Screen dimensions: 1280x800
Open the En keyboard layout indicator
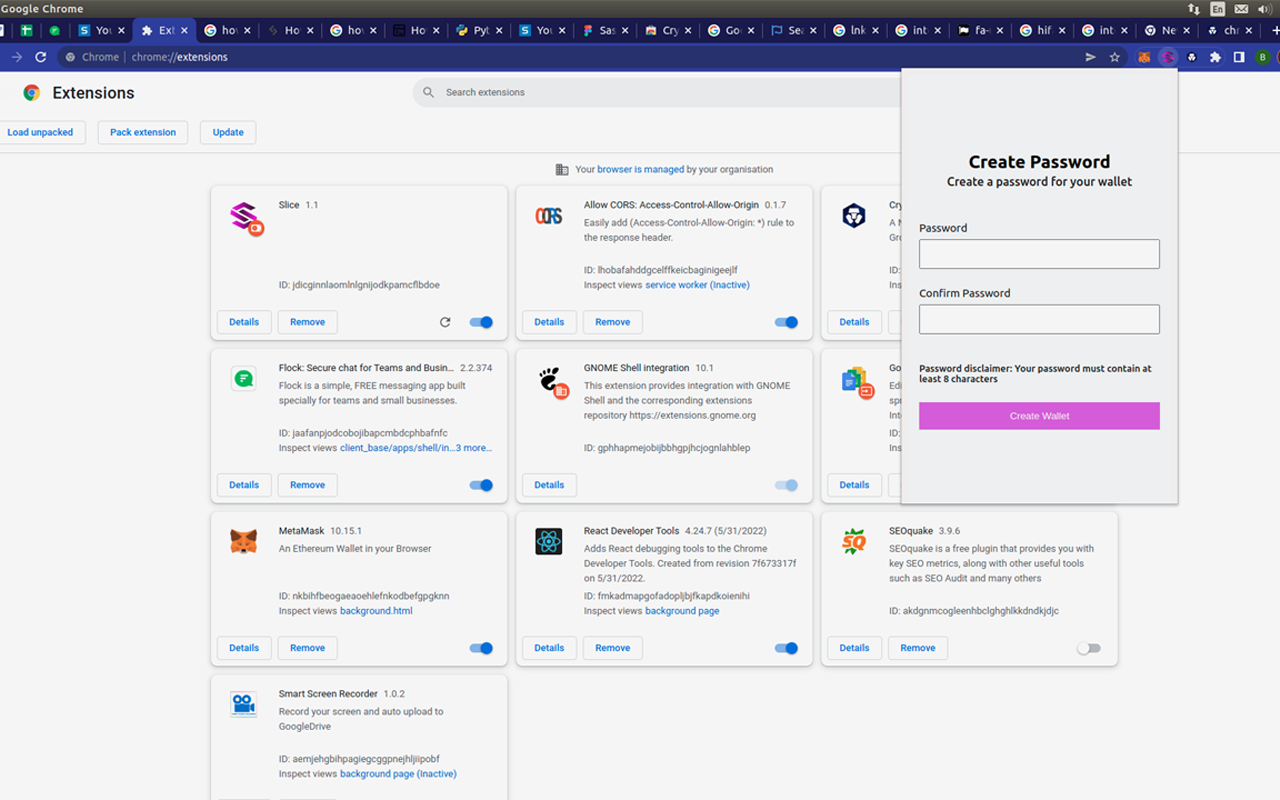[1217, 8]
